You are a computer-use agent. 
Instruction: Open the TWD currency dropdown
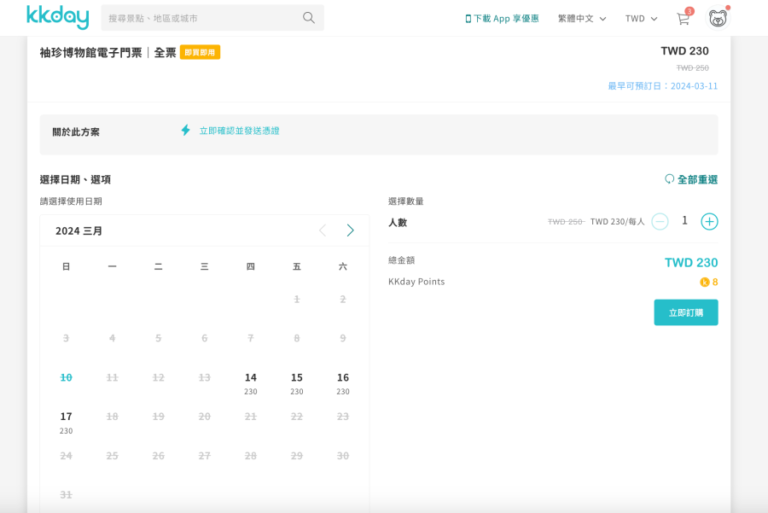(641, 19)
